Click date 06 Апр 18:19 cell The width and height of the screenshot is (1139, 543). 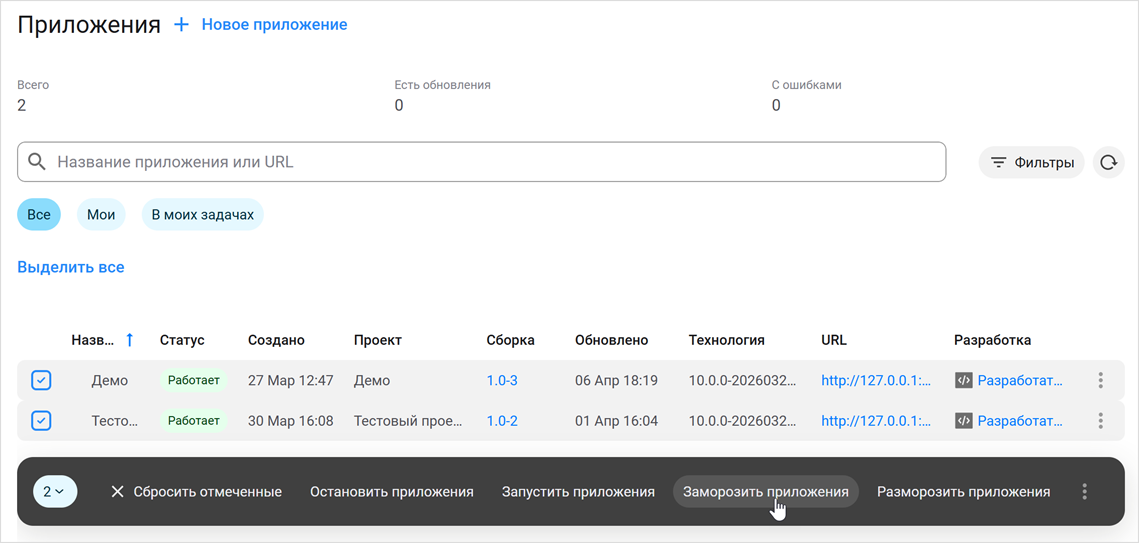[616, 380]
